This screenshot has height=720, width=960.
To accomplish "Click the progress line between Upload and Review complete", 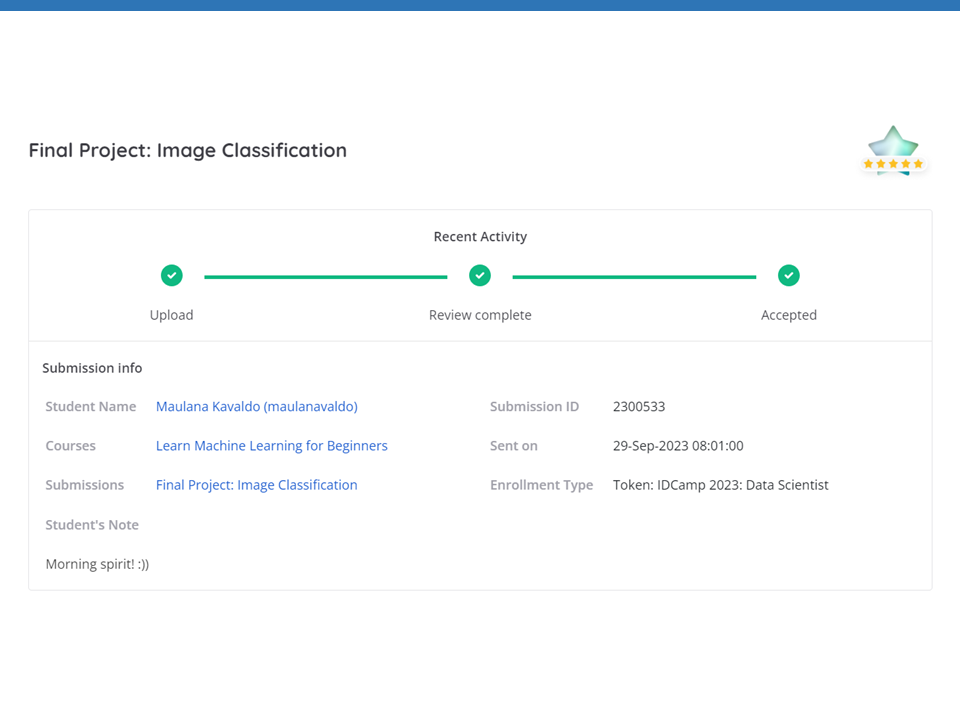I will 326,277.
